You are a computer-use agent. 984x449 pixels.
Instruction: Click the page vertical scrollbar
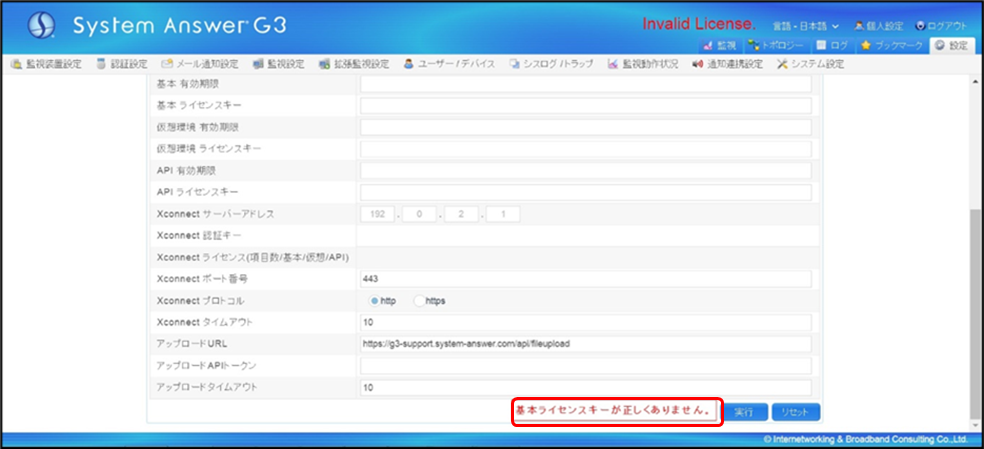[x=976, y=310]
